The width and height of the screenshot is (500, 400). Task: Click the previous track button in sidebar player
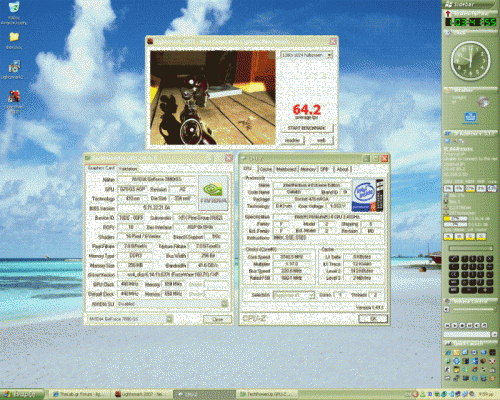point(447,325)
